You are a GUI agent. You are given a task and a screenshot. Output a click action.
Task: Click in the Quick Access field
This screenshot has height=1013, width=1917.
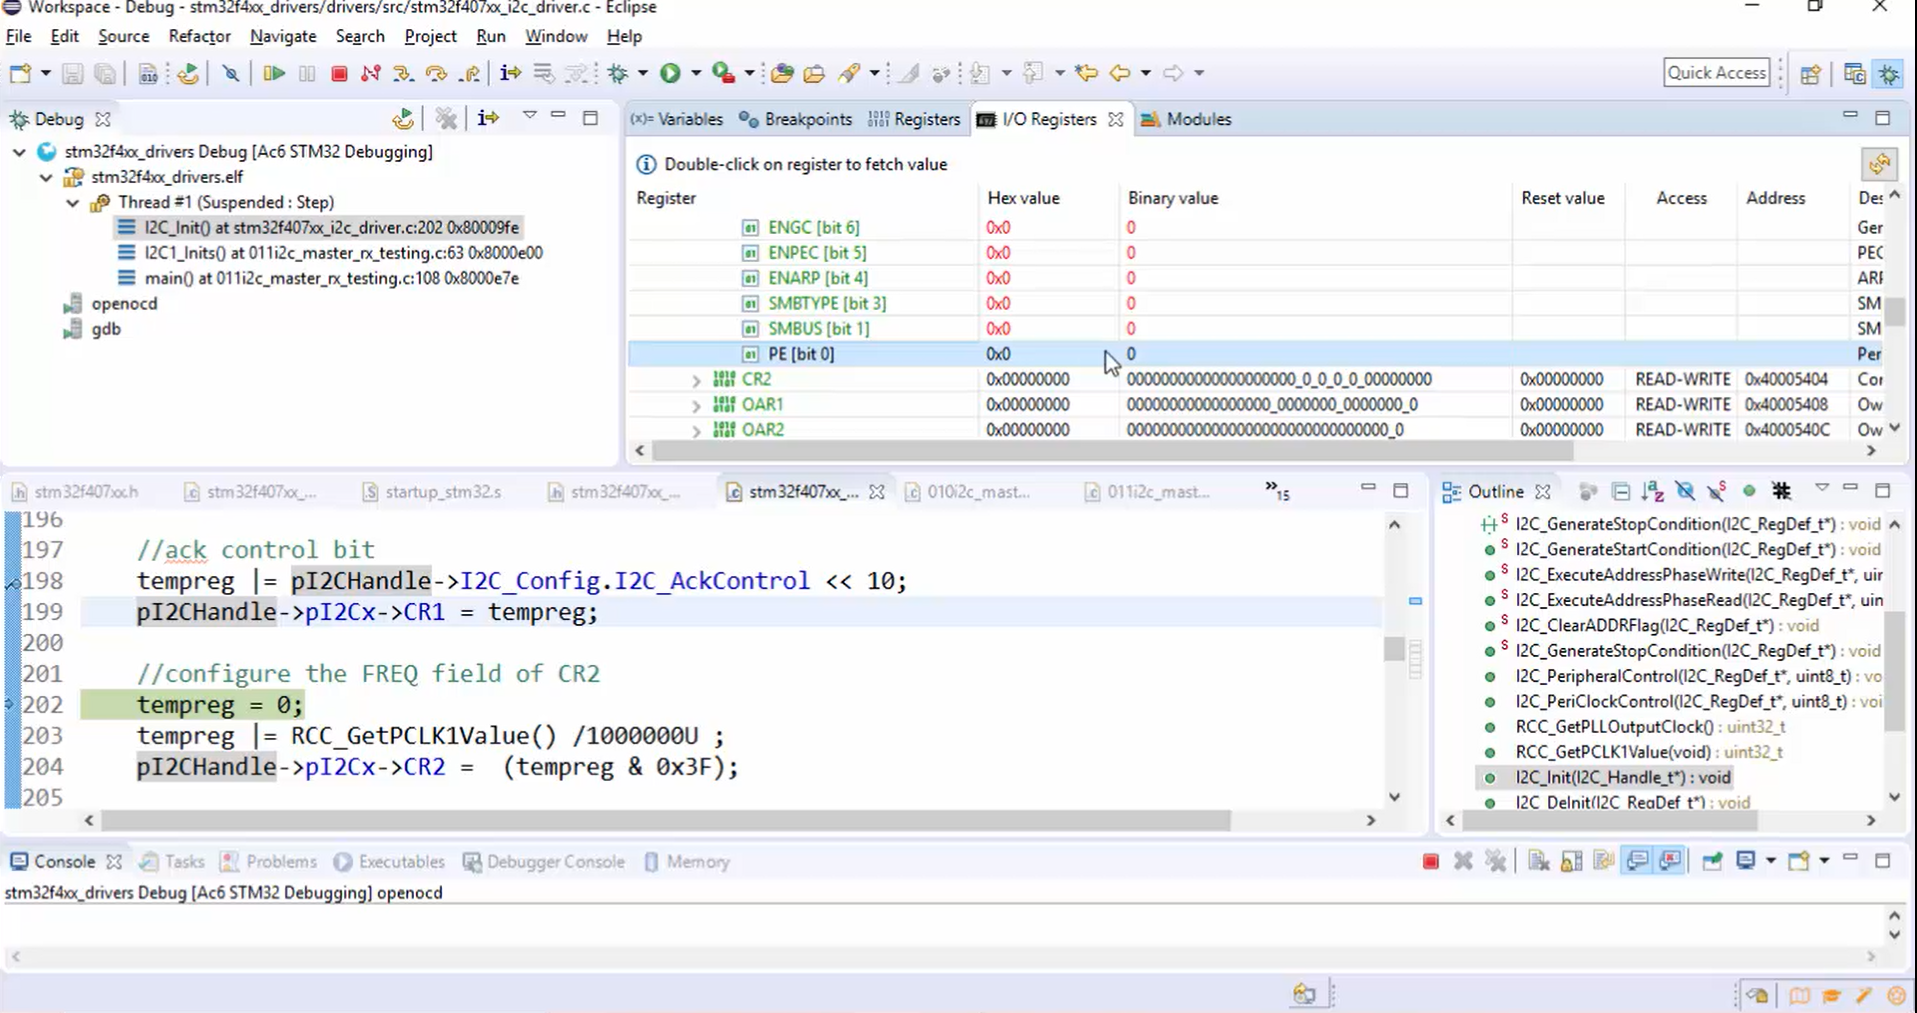pyautogui.click(x=1717, y=73)
